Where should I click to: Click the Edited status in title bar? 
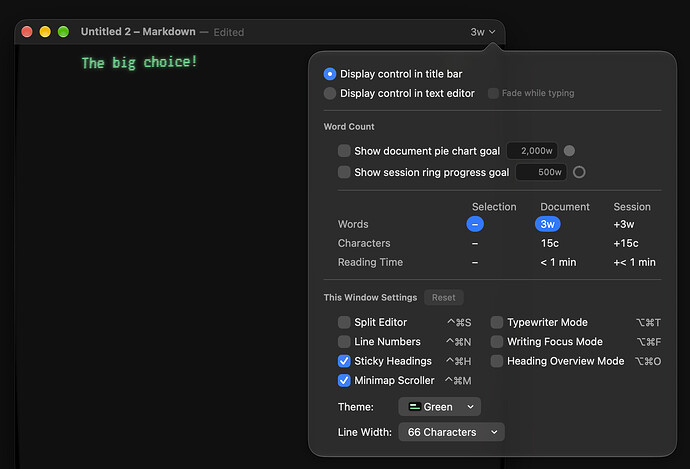(228, 32)
